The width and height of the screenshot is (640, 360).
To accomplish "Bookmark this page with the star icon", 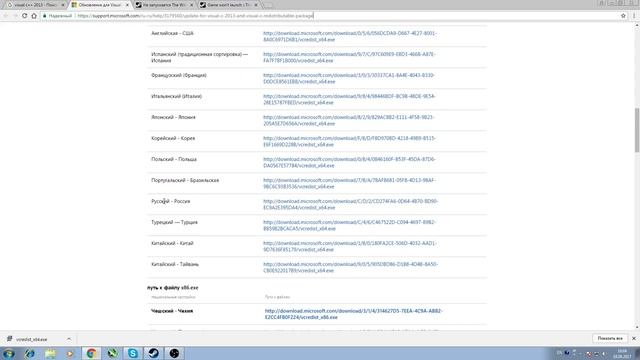I will pyautogui.click(x=623, y=16).
